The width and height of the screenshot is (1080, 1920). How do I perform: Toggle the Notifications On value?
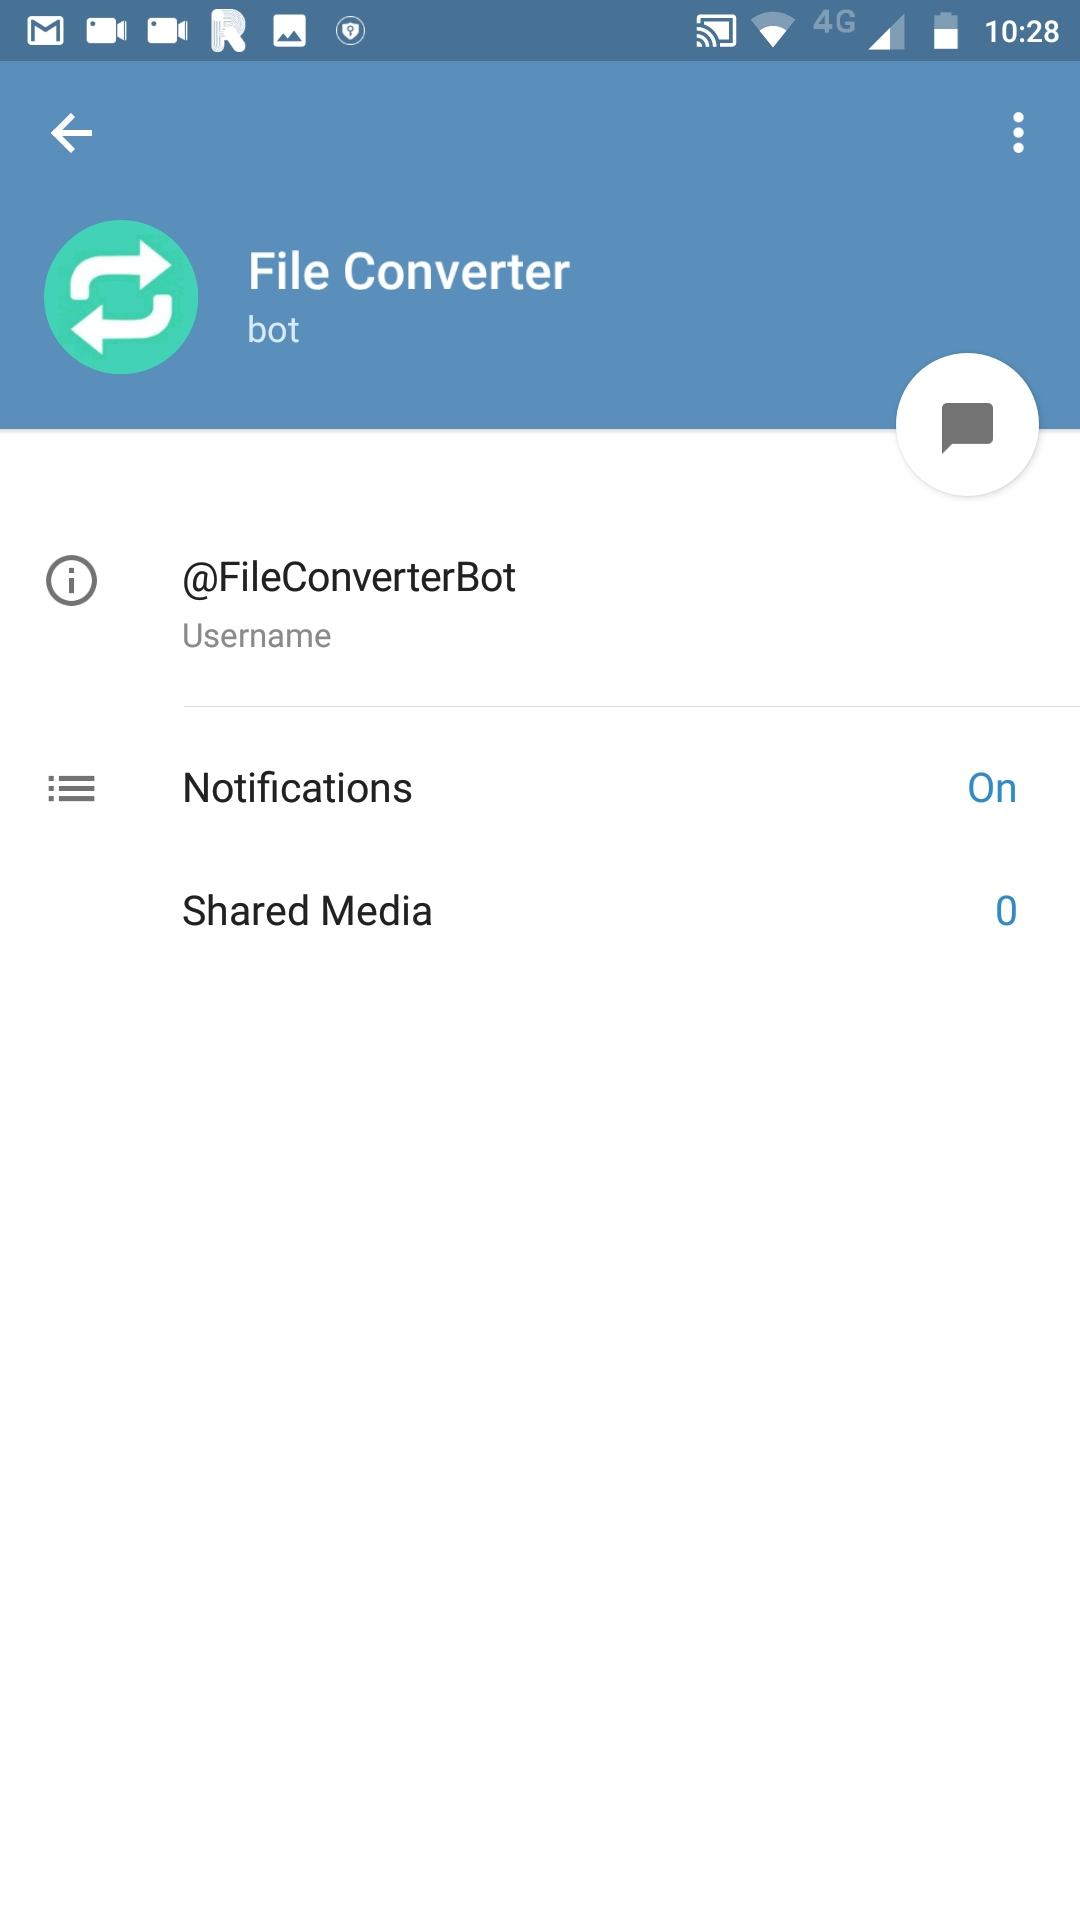[x=991, y=789]
